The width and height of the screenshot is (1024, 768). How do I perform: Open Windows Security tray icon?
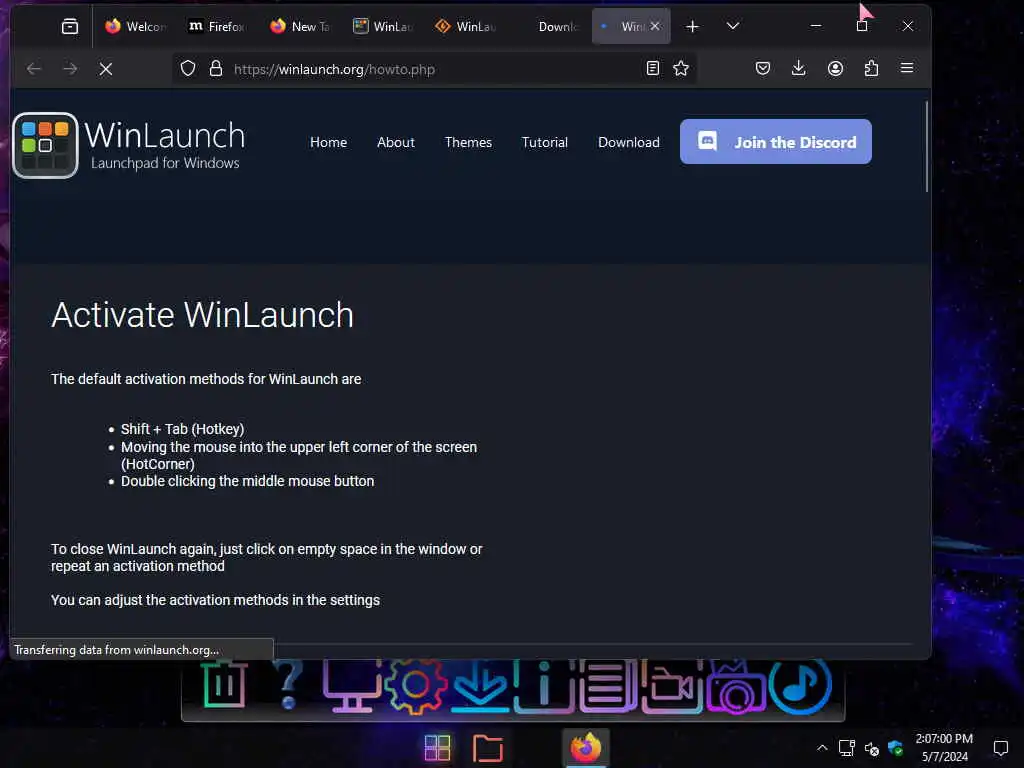point(895,748)
